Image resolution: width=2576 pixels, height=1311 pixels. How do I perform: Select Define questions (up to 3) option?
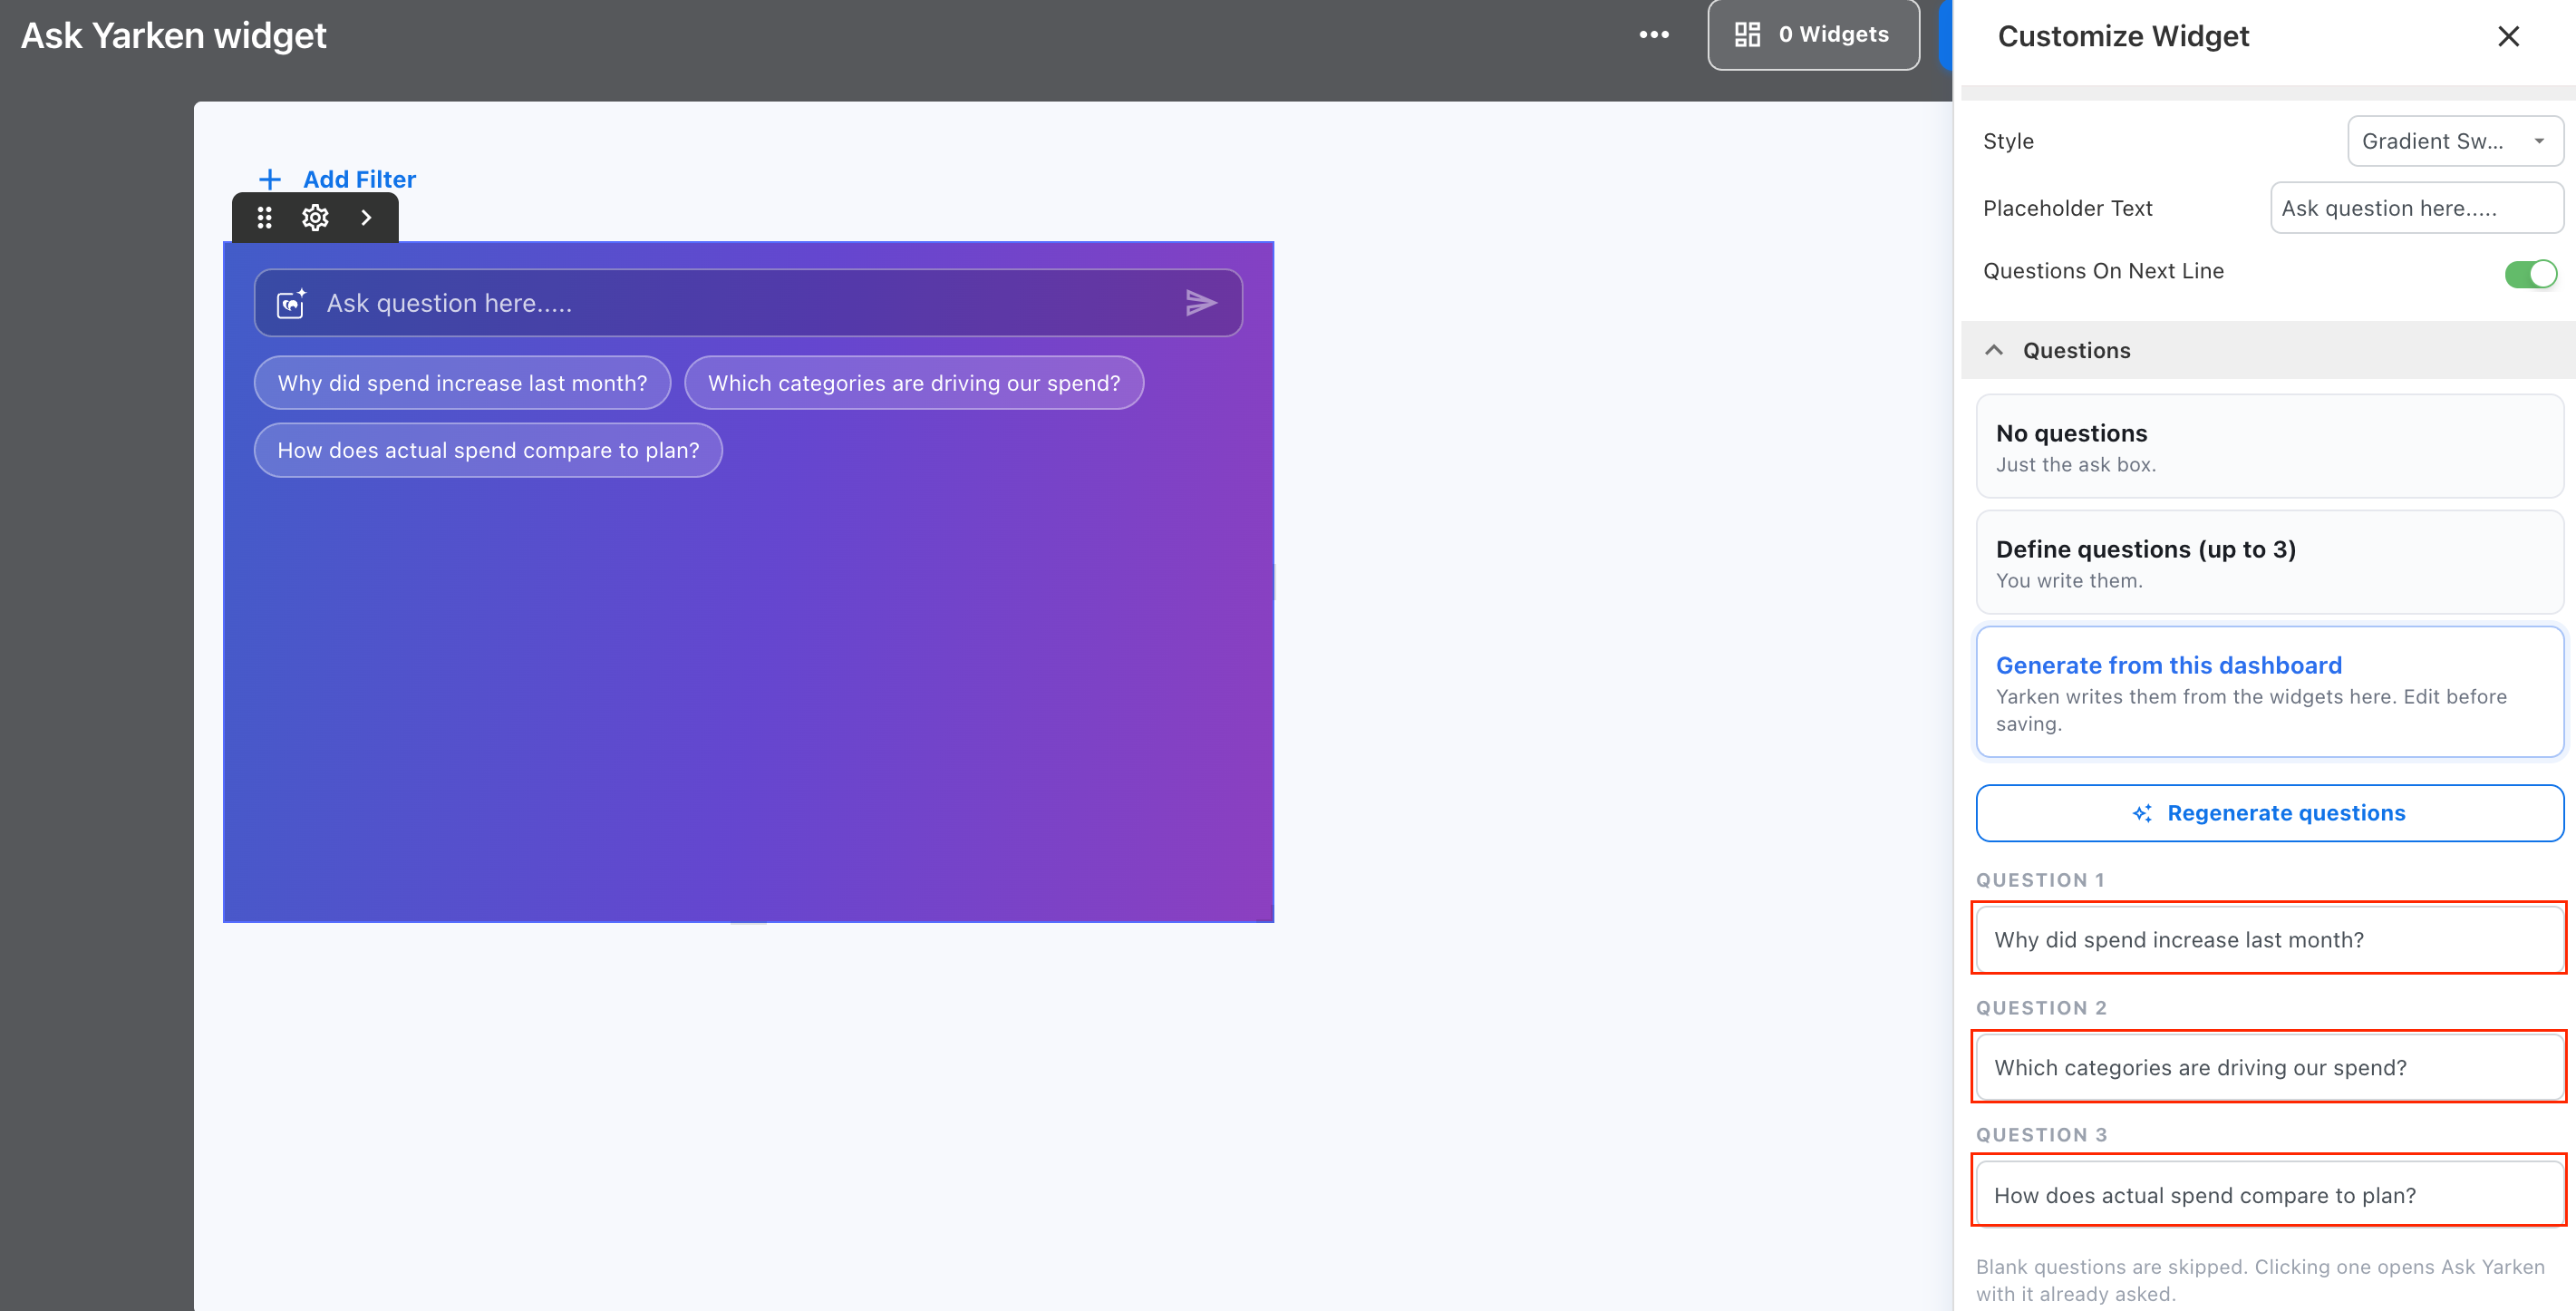point(2269,562)
